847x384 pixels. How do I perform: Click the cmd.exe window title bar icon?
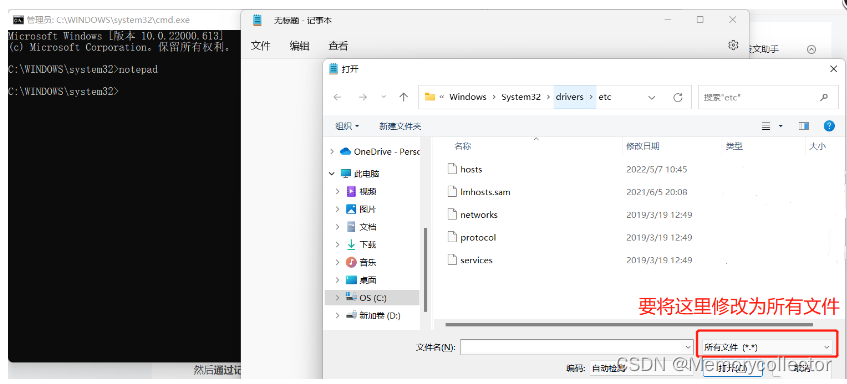(18, 20)
